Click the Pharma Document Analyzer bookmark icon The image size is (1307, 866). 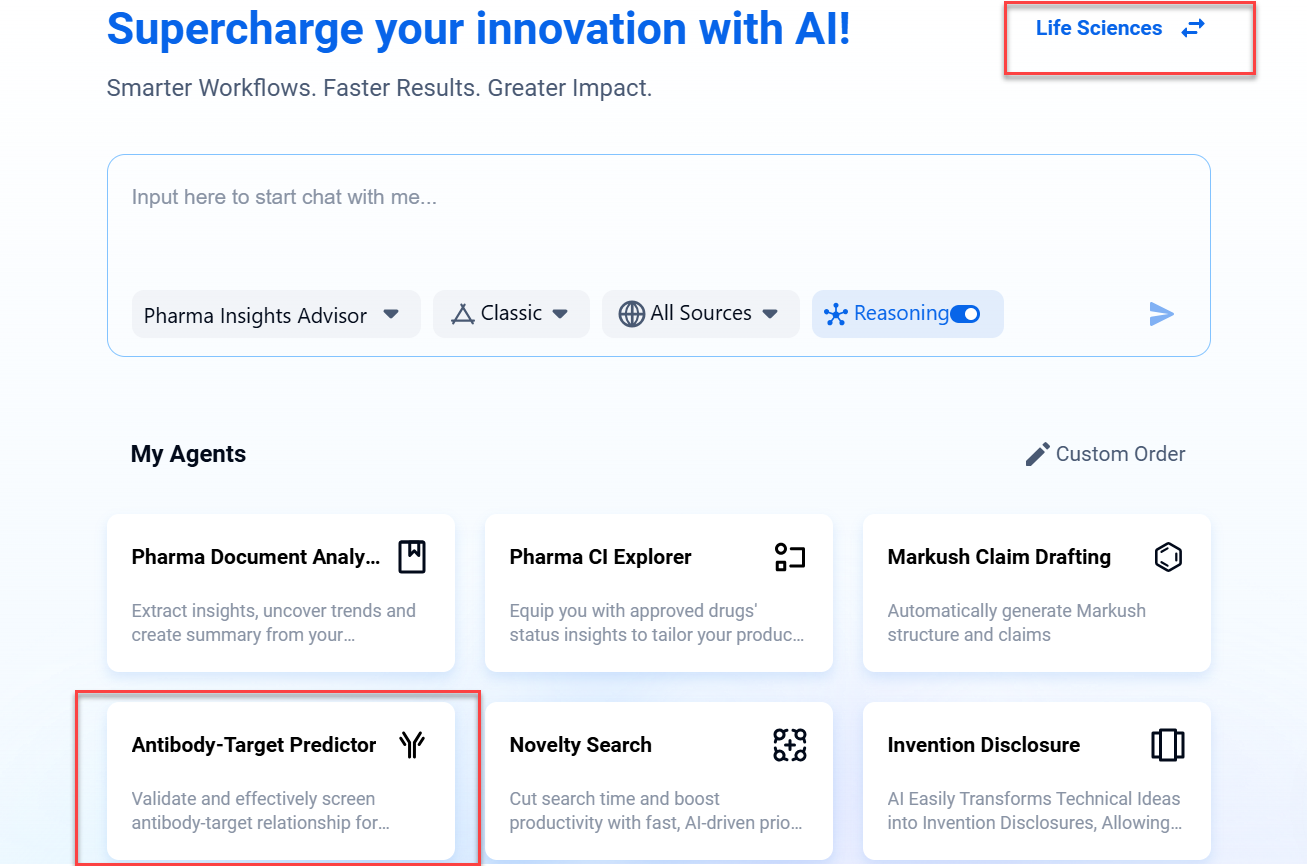click(412, 557)
